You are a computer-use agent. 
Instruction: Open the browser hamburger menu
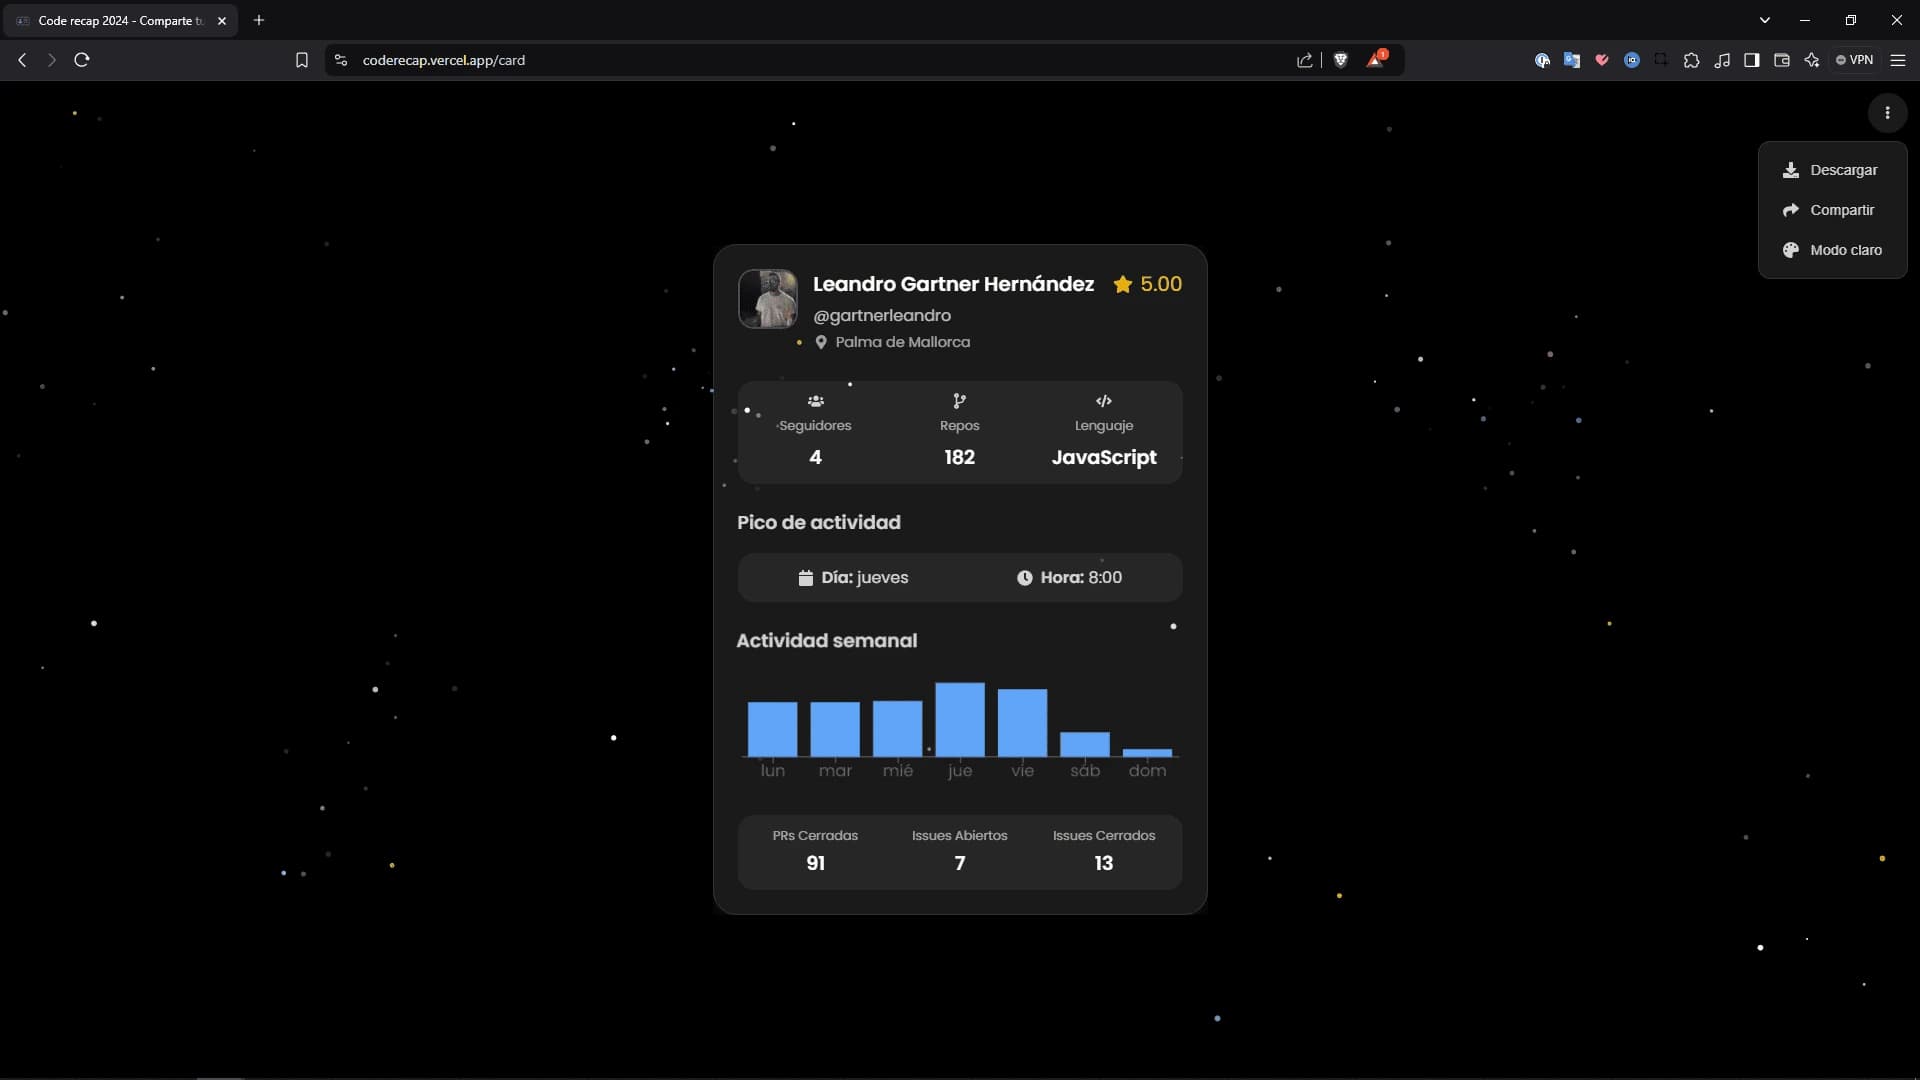tap(1897, 60)
